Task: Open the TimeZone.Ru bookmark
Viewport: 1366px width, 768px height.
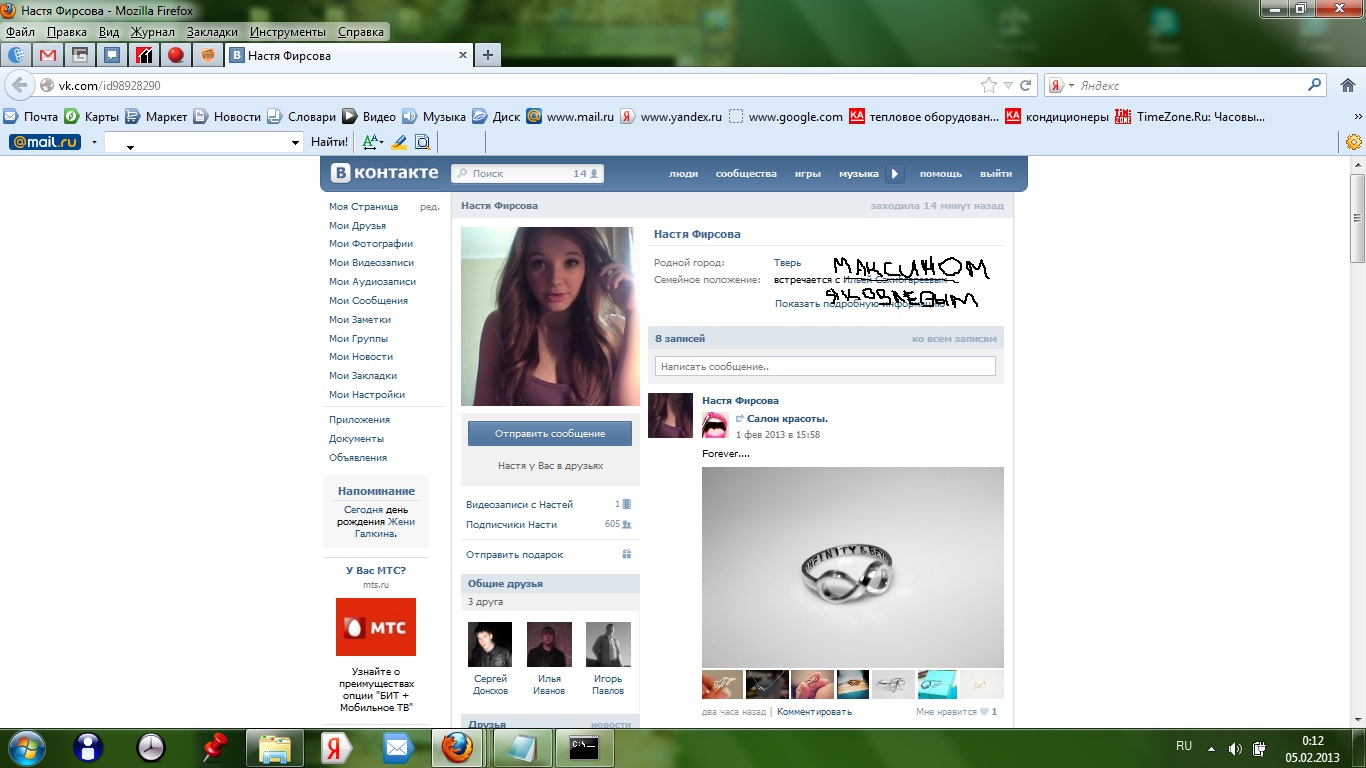Action: pyautogui.click(x=1190, y=116)
